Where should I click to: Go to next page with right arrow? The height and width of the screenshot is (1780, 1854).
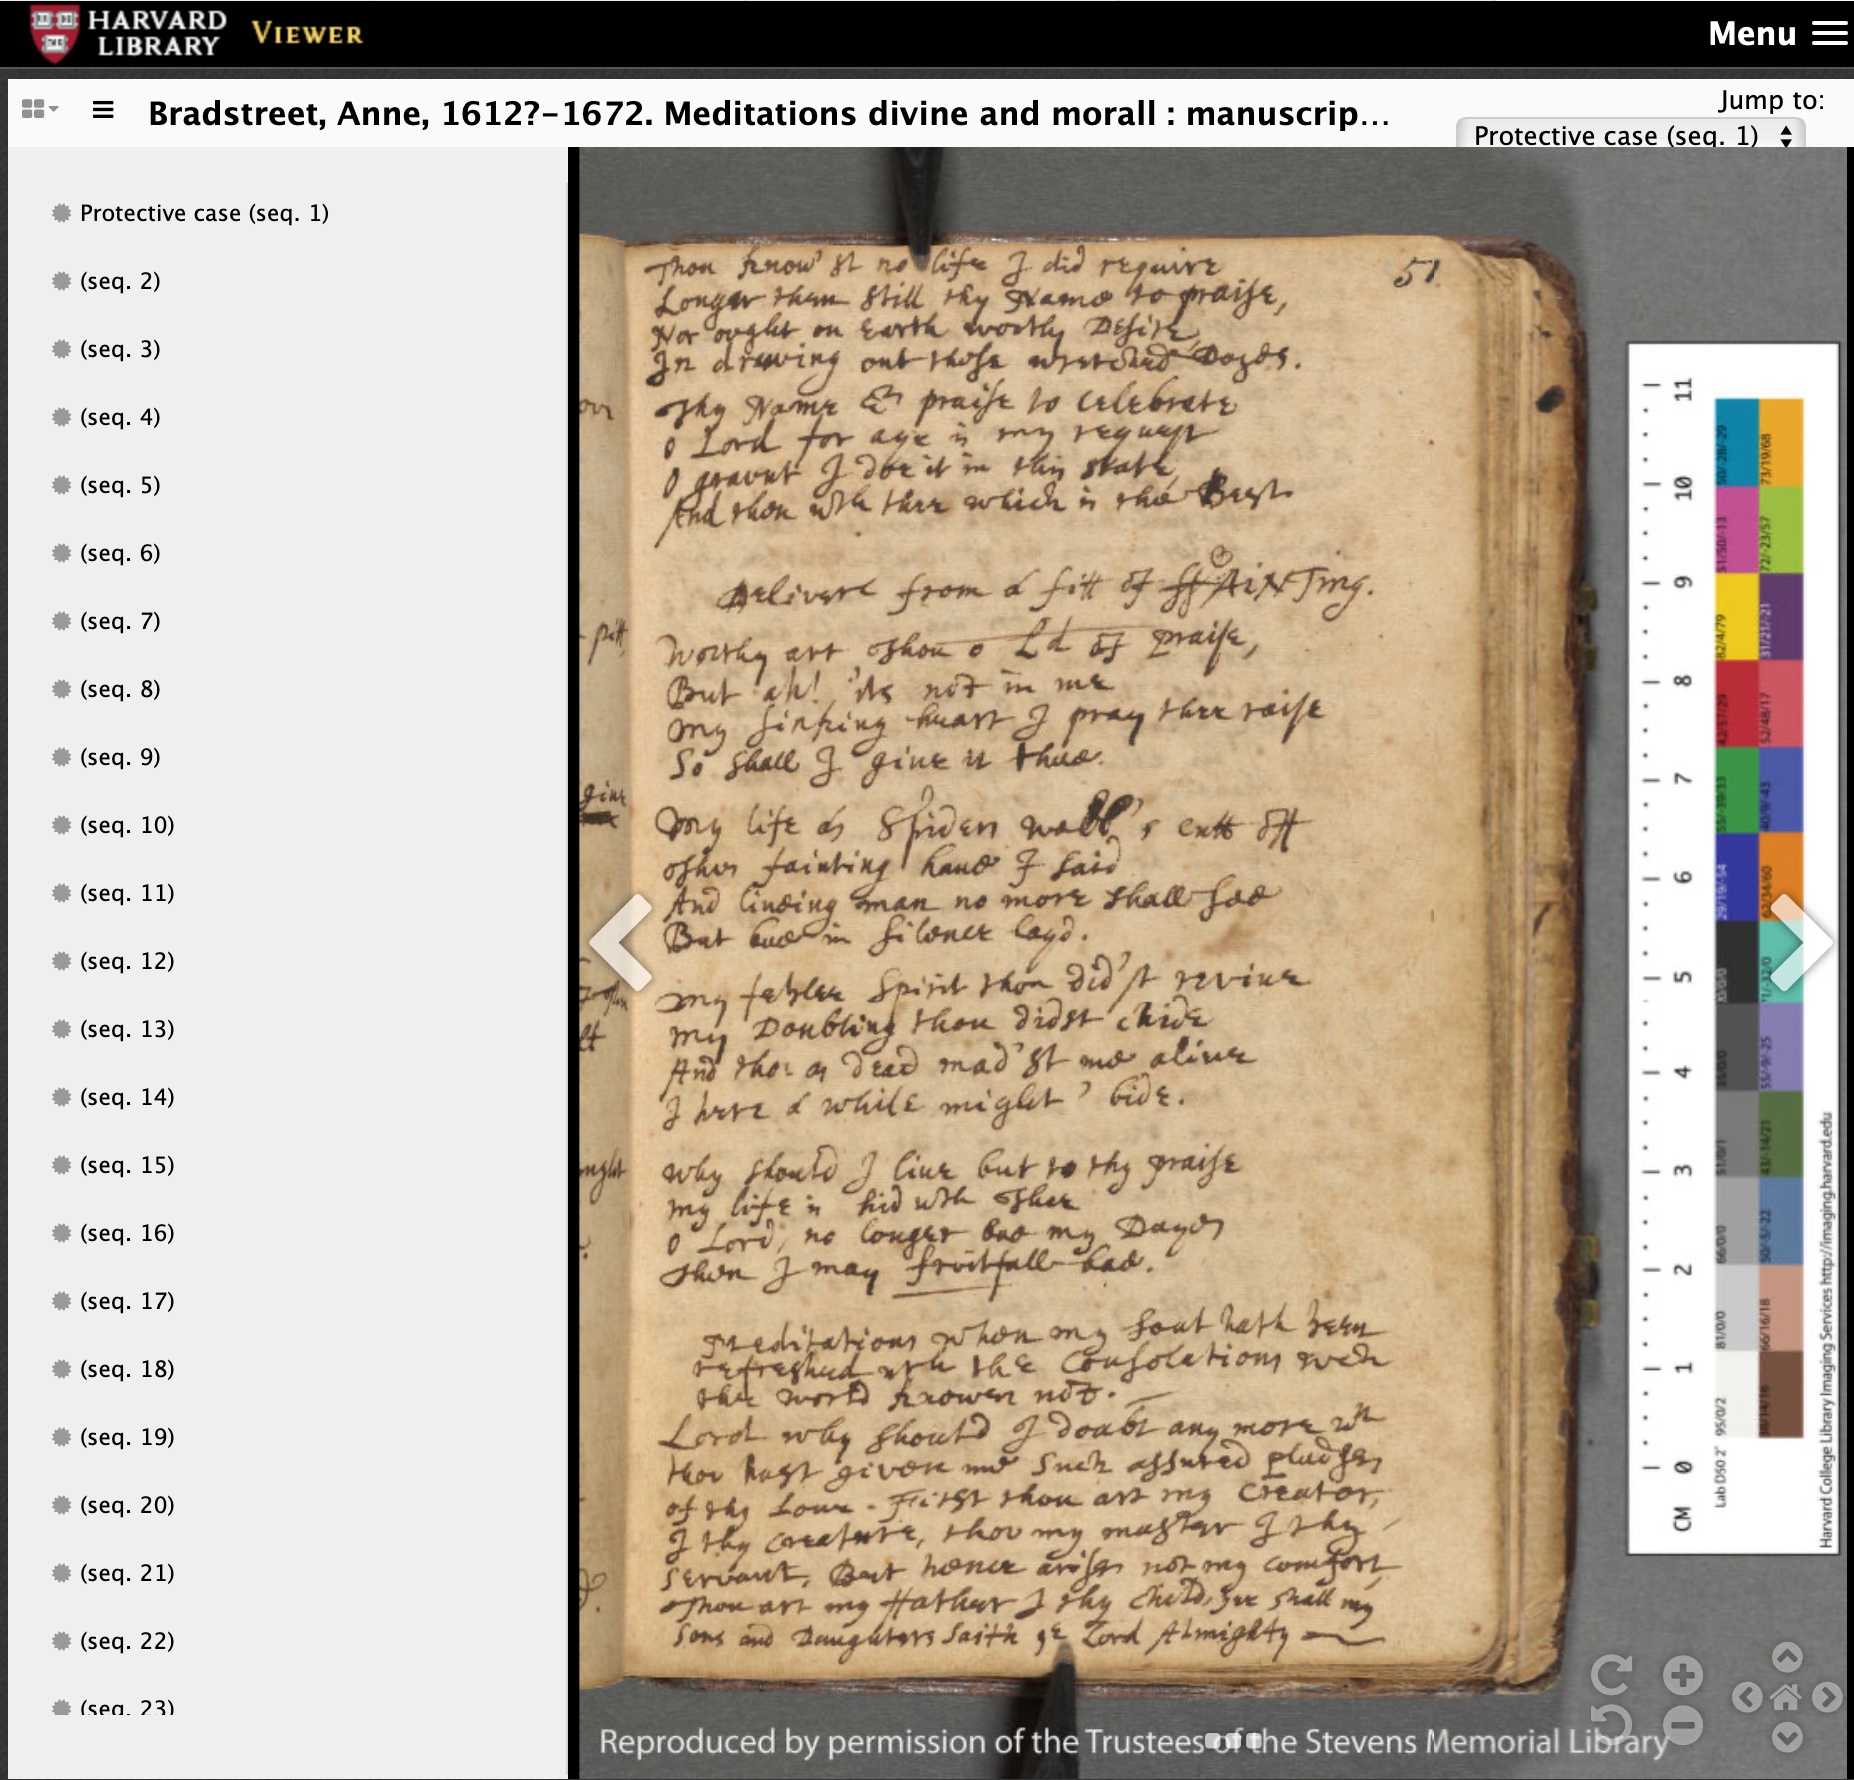[x=1800, y=942]
